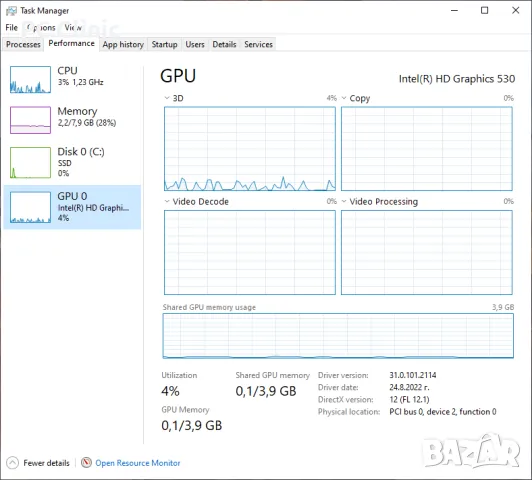The image size is (532, 480).
Task: Click the GPU Memory 0,1/3,9 GB value
Action: pyautogui.click(x=192, y=425)
